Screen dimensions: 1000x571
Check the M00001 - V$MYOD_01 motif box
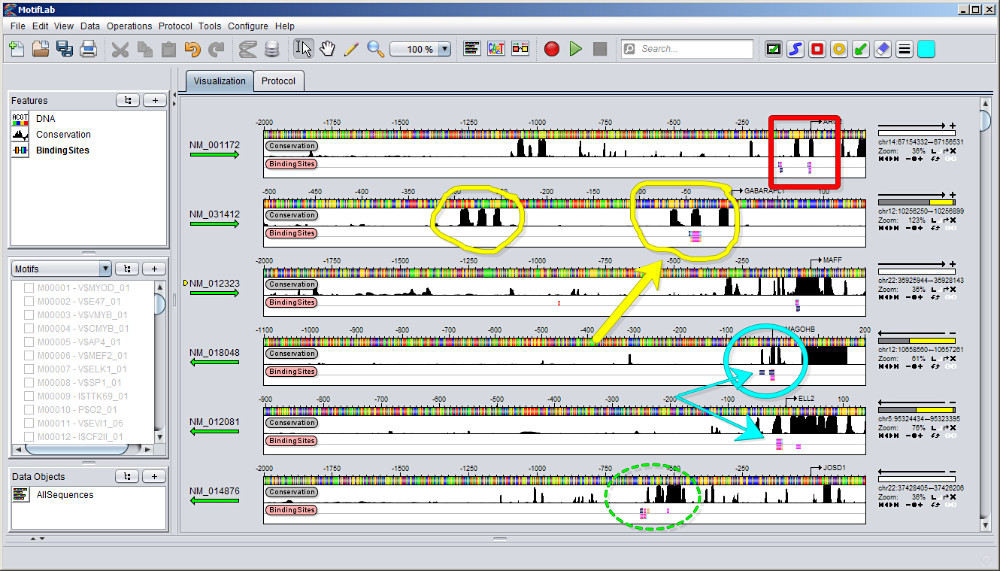pos(29,288)
